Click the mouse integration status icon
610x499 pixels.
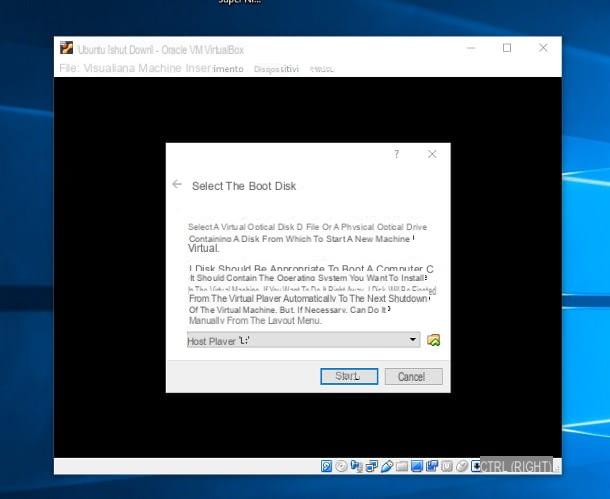(461, 466)
